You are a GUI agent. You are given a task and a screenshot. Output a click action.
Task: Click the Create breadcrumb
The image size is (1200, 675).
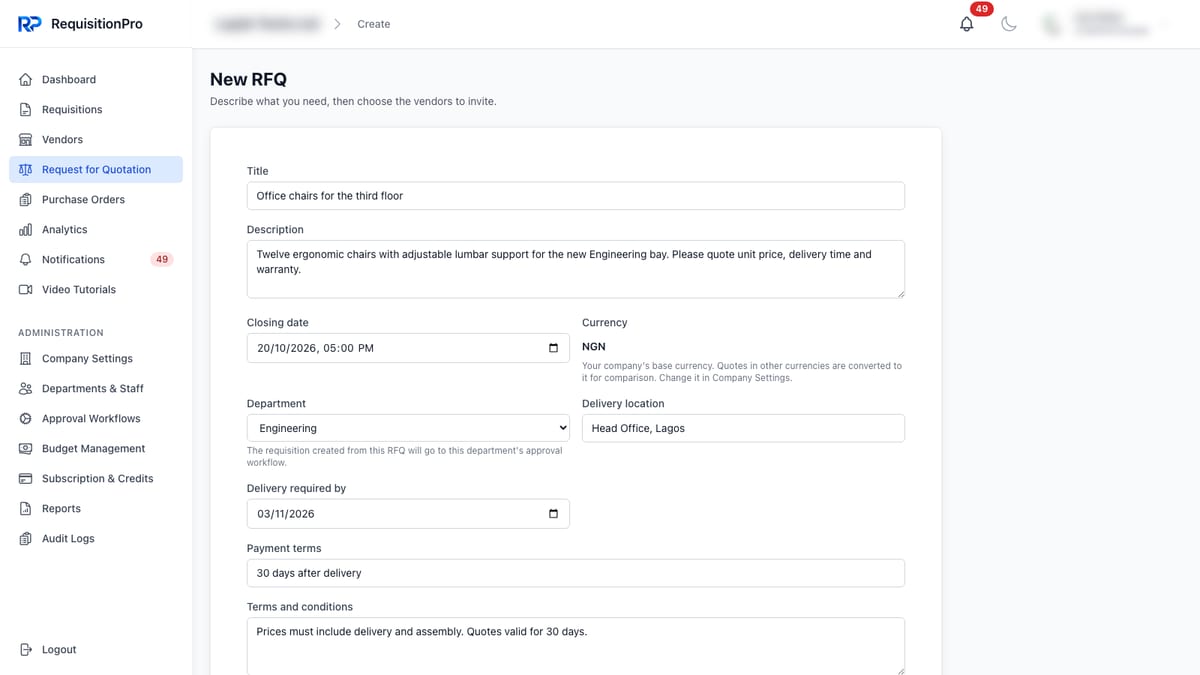374,24
